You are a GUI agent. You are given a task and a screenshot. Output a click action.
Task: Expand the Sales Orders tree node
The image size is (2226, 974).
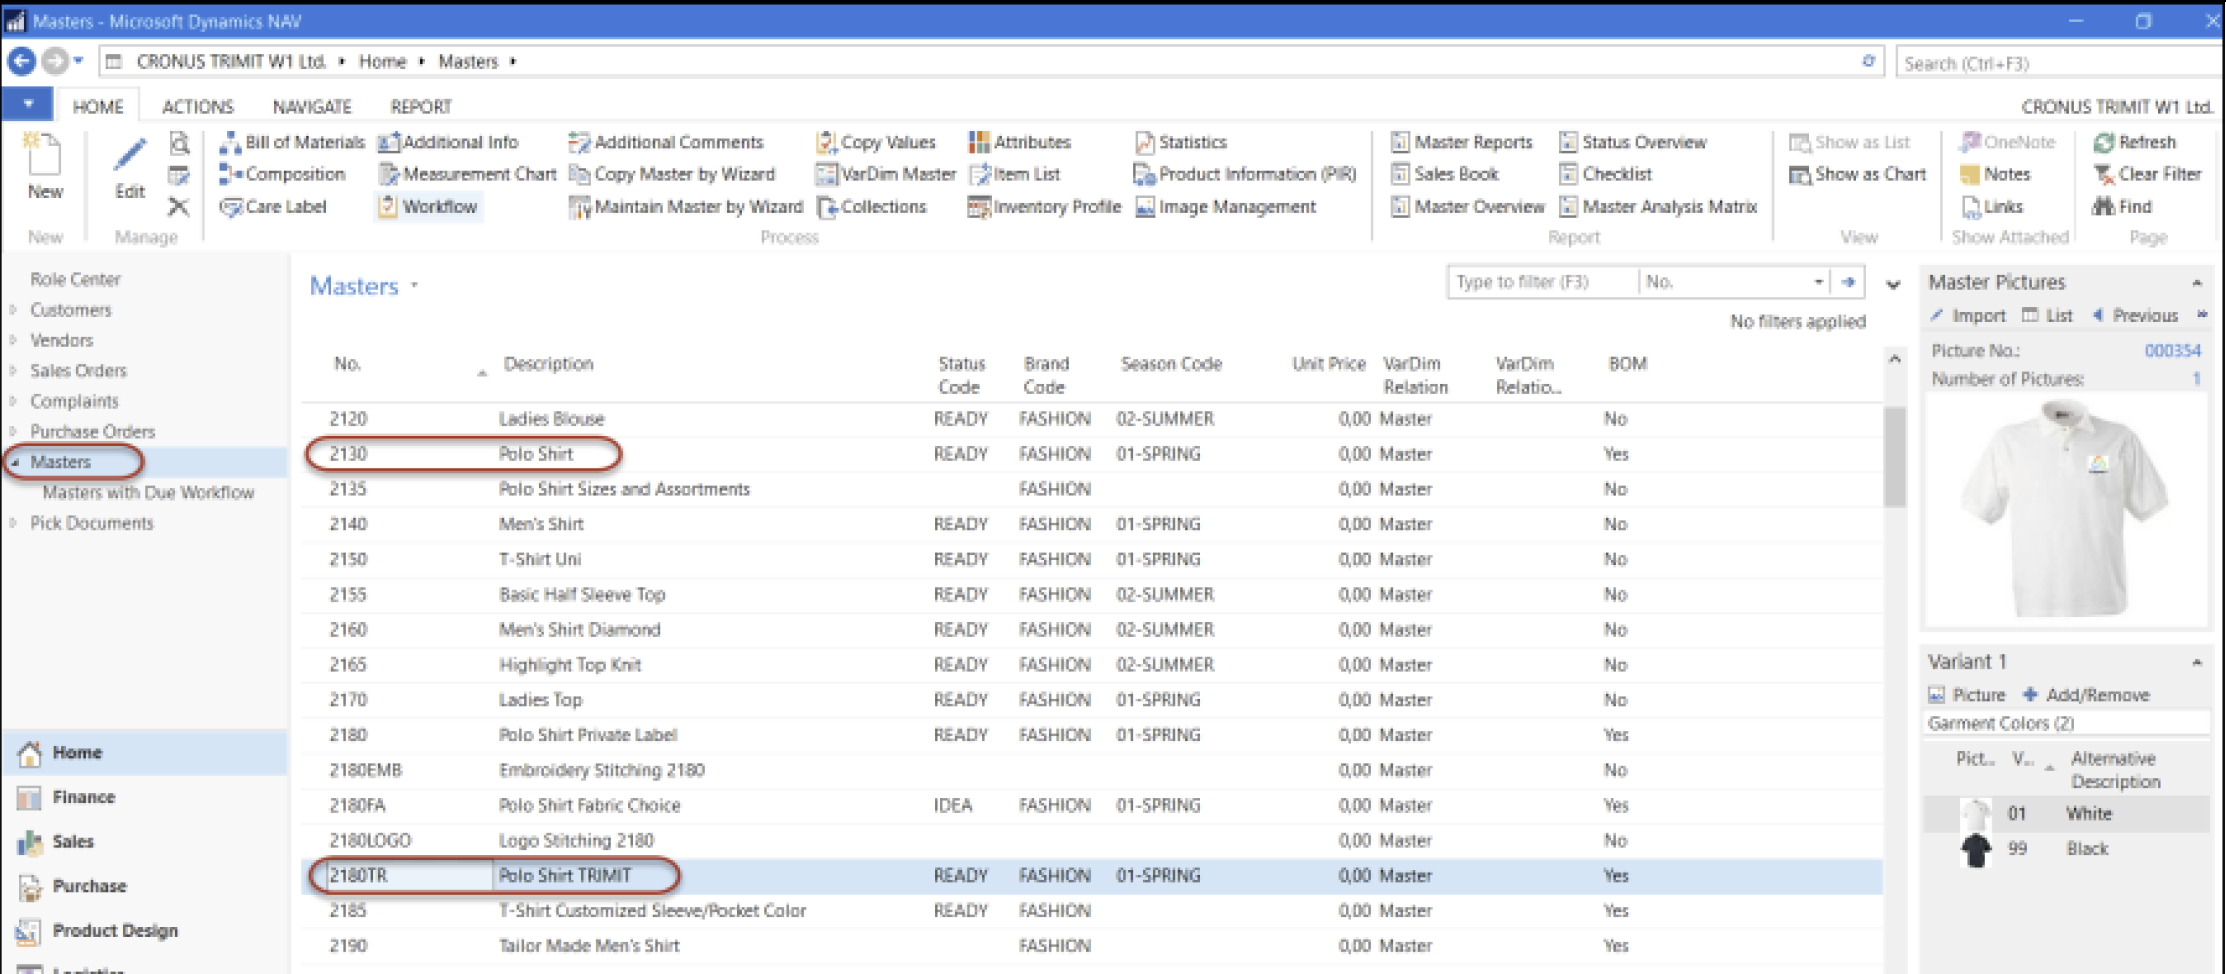tap(13, 371)
